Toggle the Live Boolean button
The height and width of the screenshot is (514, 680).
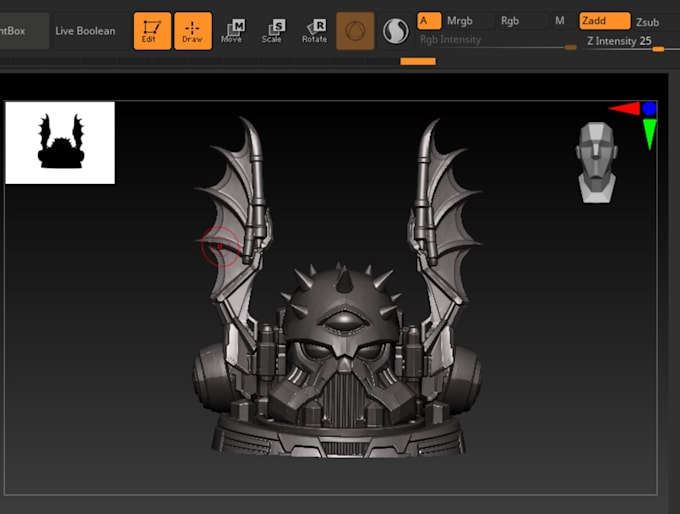(85, 31)
